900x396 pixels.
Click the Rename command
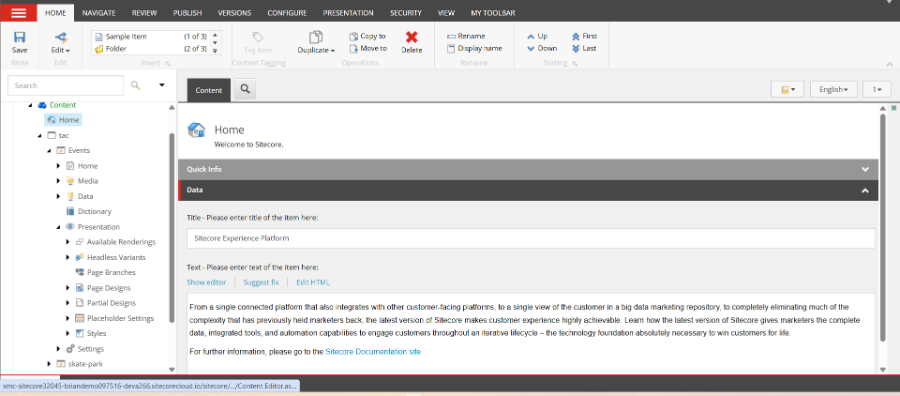tap(466, 36)
